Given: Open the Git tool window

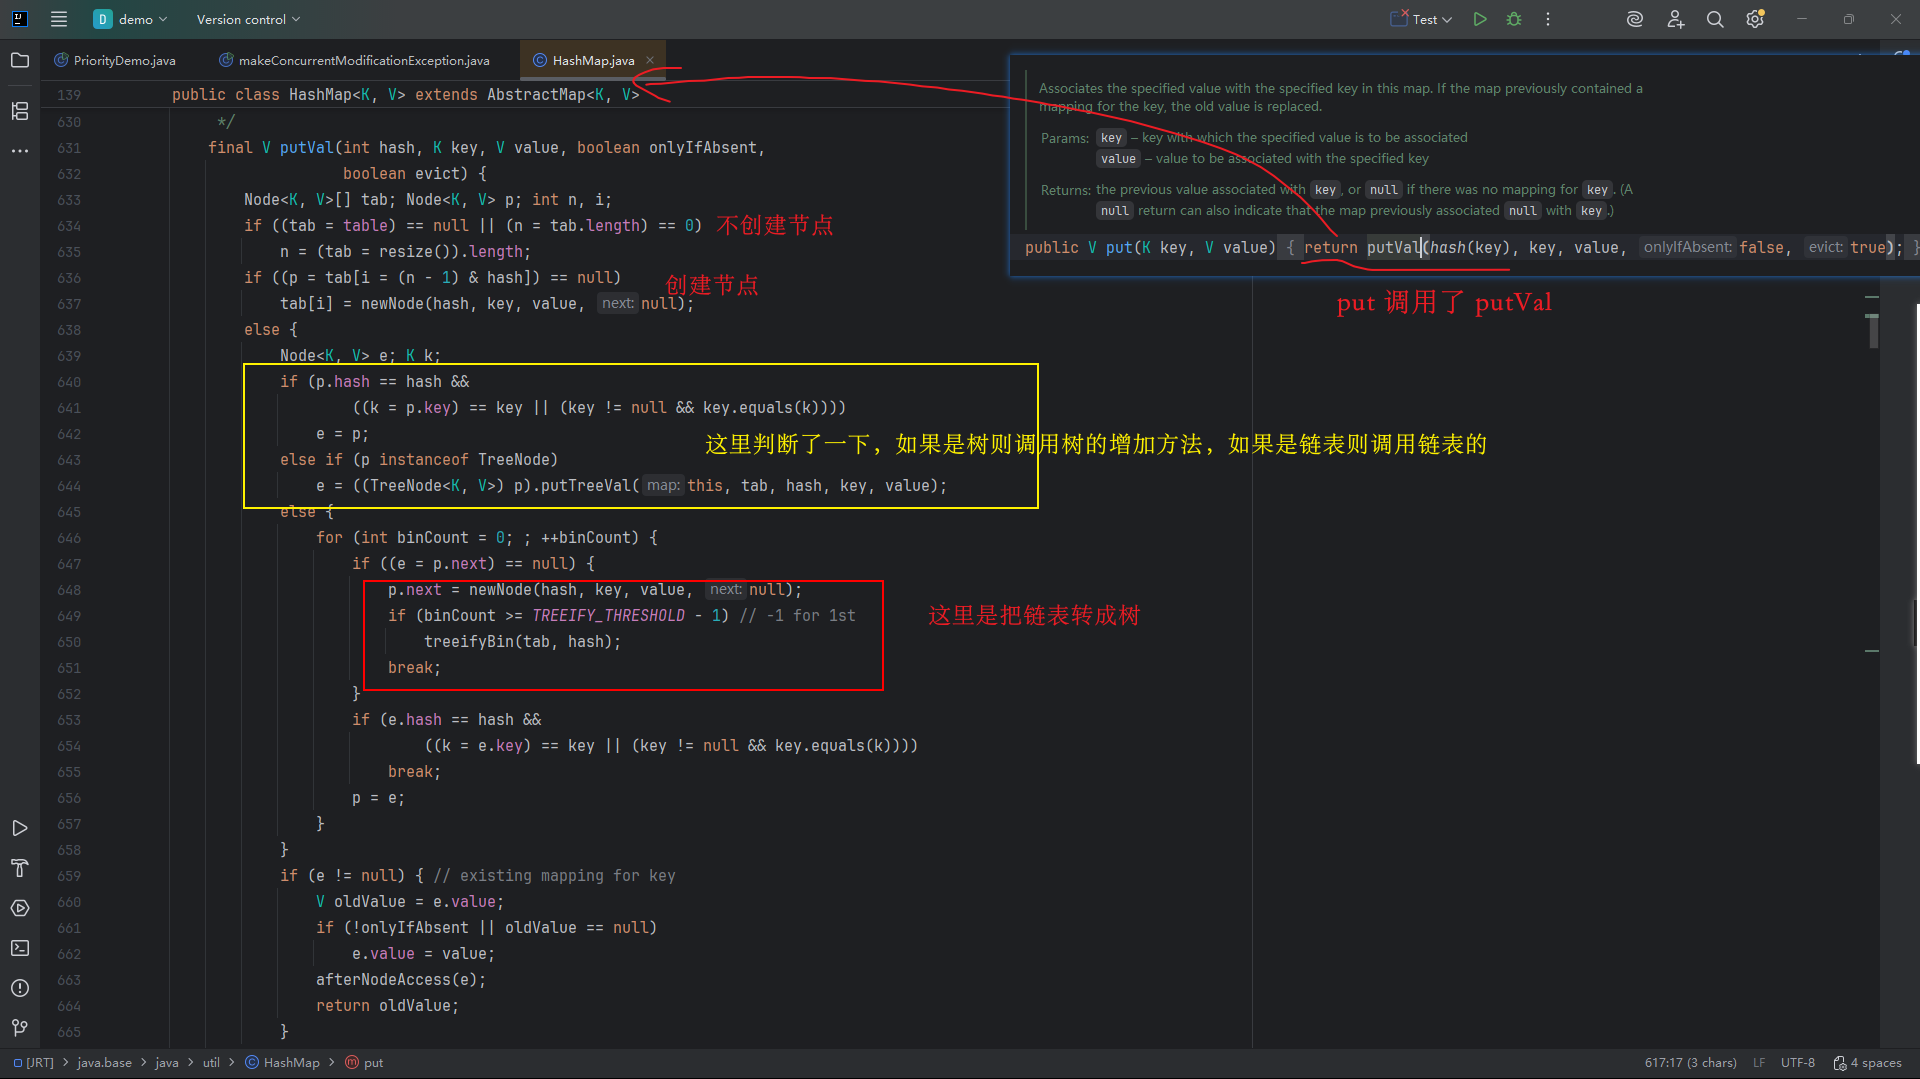Looking at the screenshot, I should click(x=20, y=1028).
